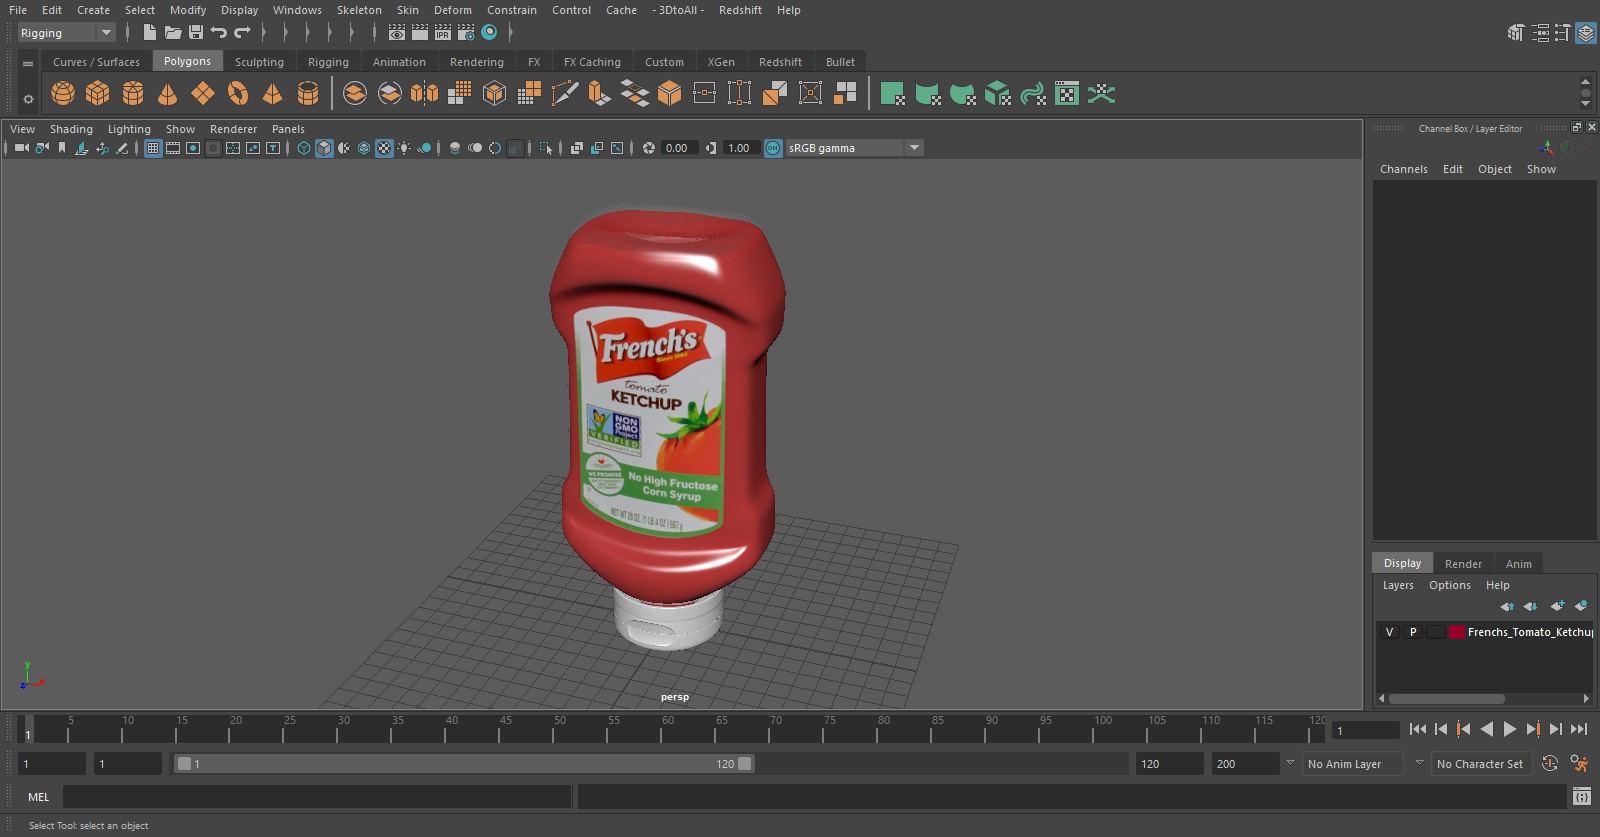Open the Deform menu
Screen dimensions: 1600x837
coord(452,10)
